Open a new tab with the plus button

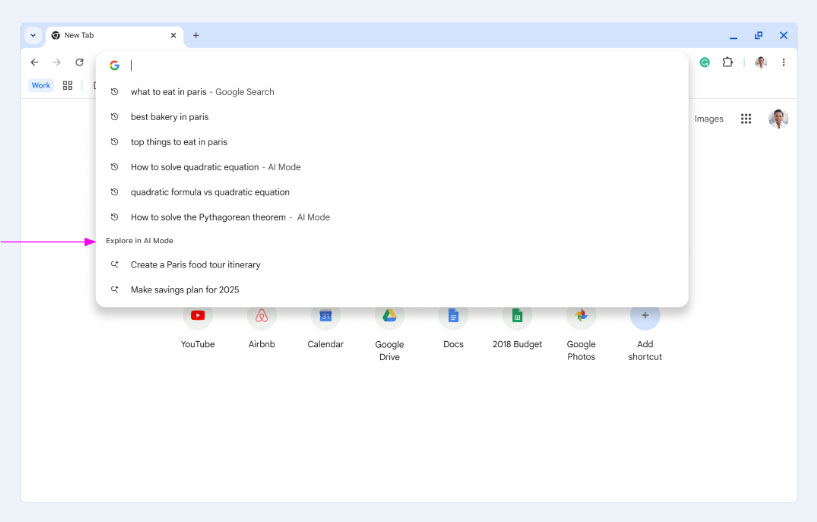tap(196, 35)
